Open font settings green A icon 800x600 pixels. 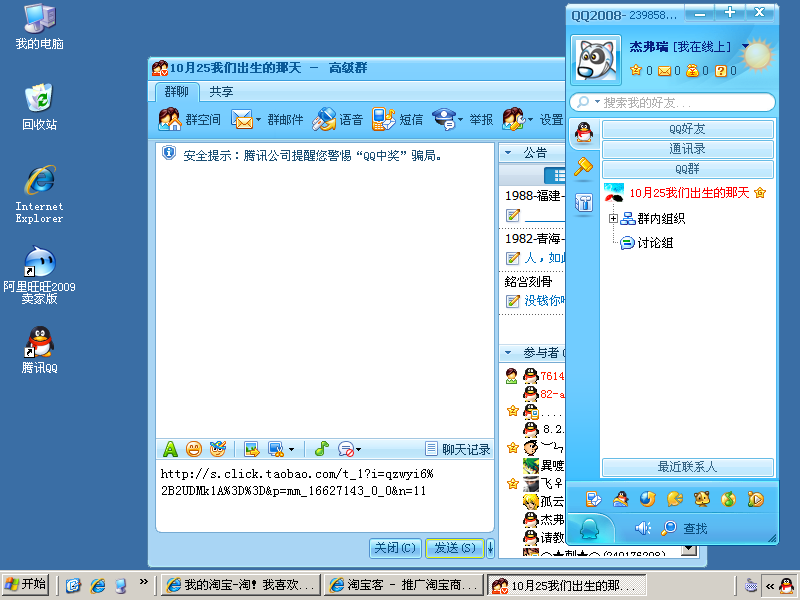[170, 449]
